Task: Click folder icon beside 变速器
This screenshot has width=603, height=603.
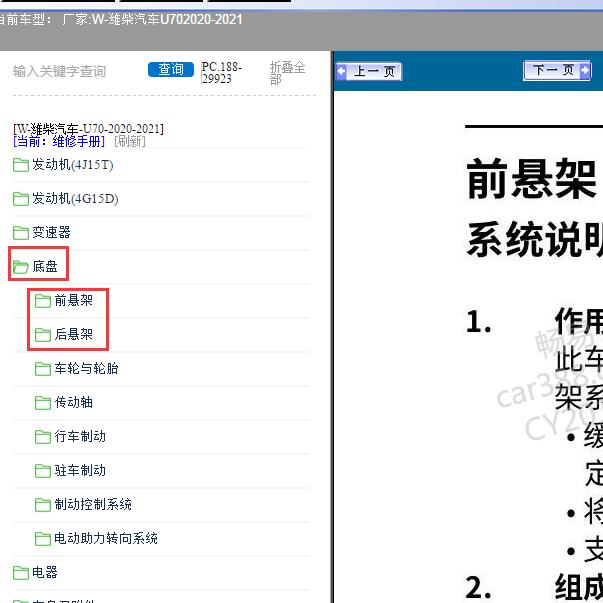Action: tap(21, 233)
